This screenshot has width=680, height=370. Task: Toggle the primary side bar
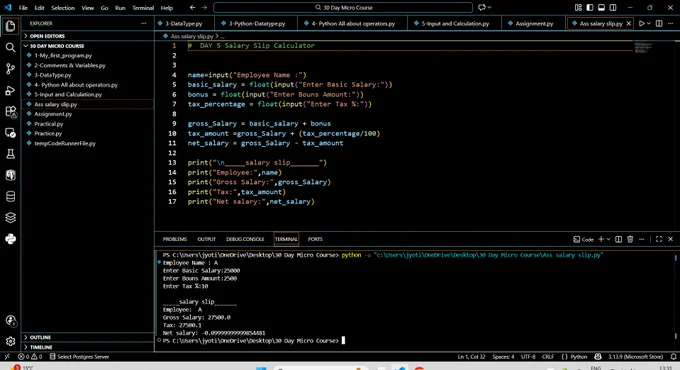[x=590, y=7]
